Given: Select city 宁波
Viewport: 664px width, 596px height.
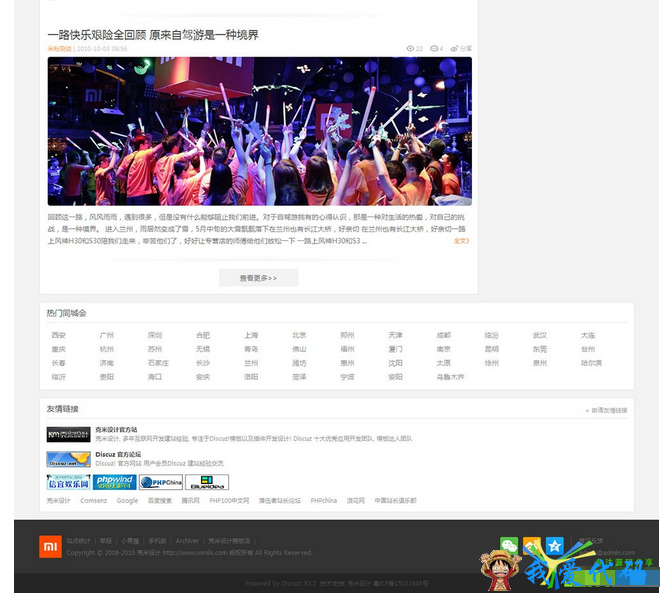Looking at the screenshot, I should (x=347, y=377).
